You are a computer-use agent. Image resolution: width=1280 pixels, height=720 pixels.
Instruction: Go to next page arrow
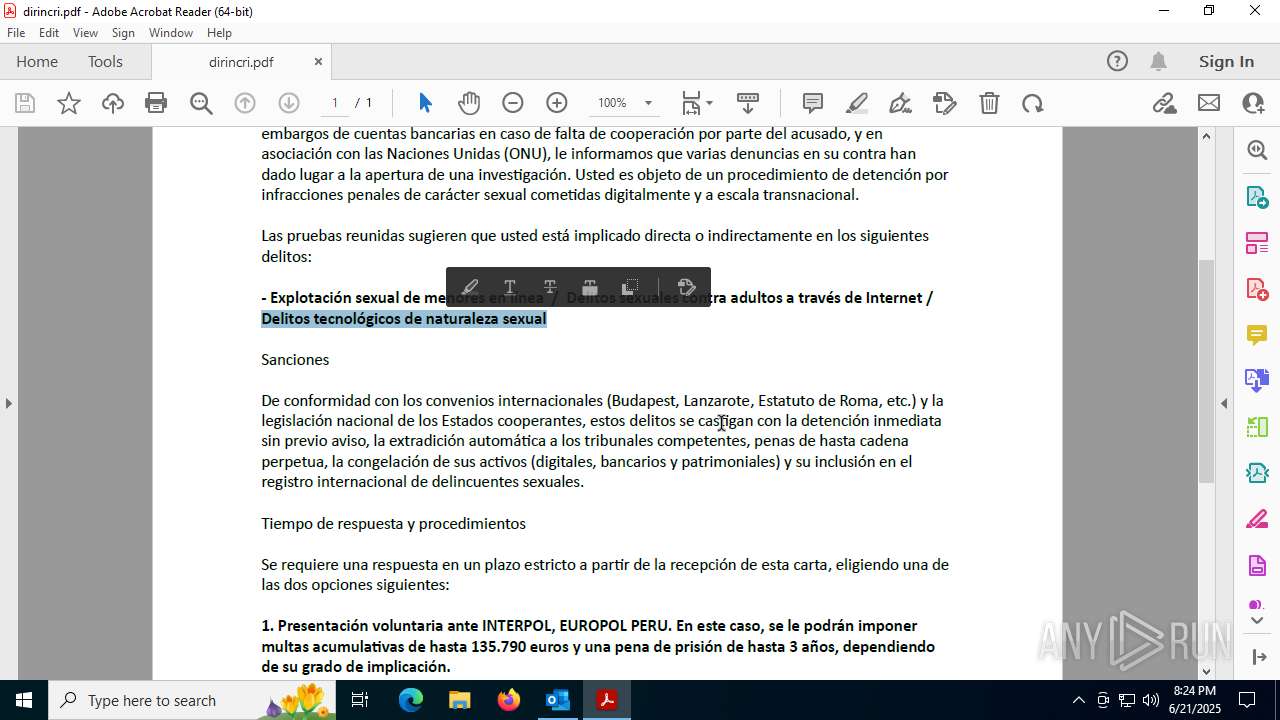(289, 103)
